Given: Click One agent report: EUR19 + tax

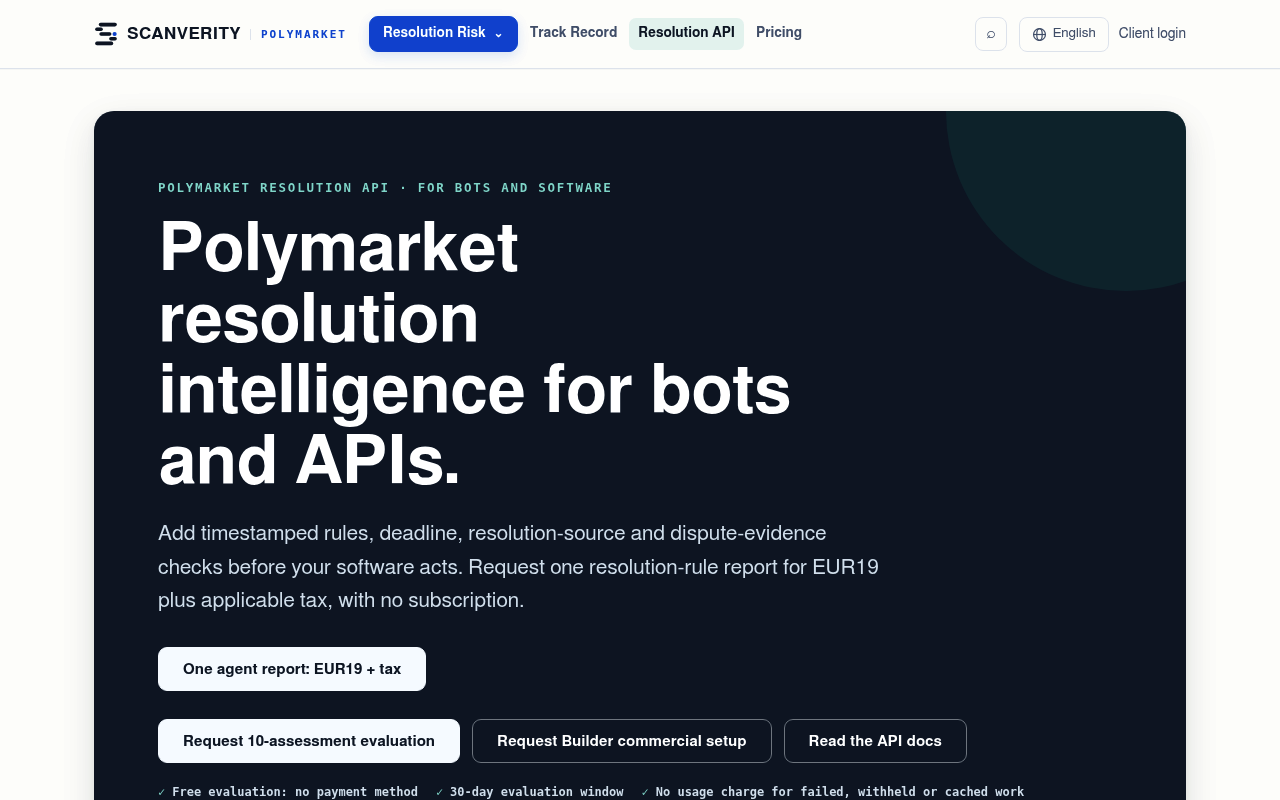Looking at the screenshot, I should (x=292, y=669).
